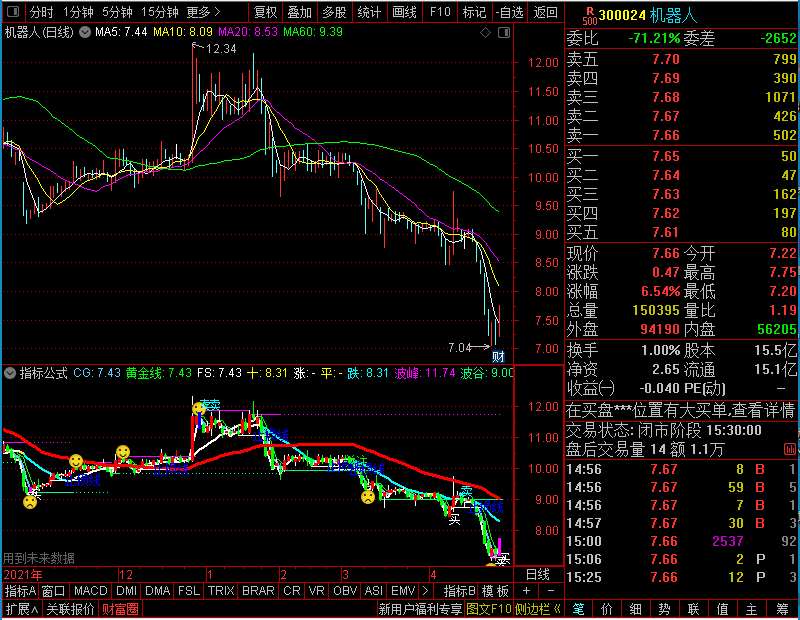Zoom out the chart with minus button
The width and height of the screenshot is (800, 620).
[x=551, y=591]
